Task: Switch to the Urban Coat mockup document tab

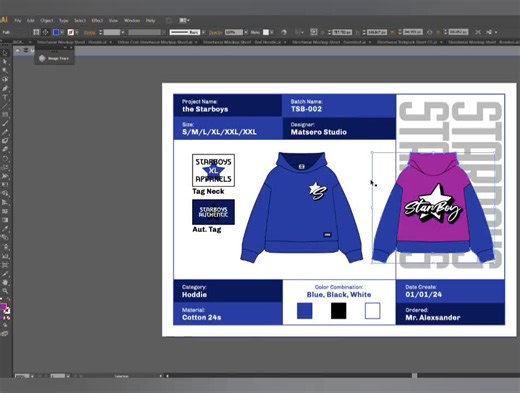Action: 156,42
